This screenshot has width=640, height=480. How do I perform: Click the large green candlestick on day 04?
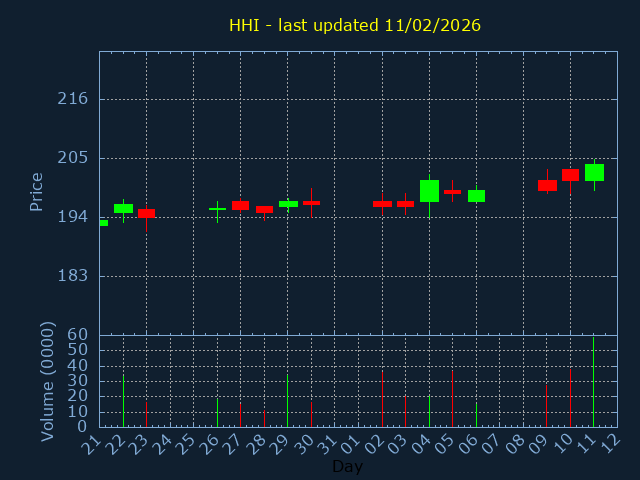429,191
